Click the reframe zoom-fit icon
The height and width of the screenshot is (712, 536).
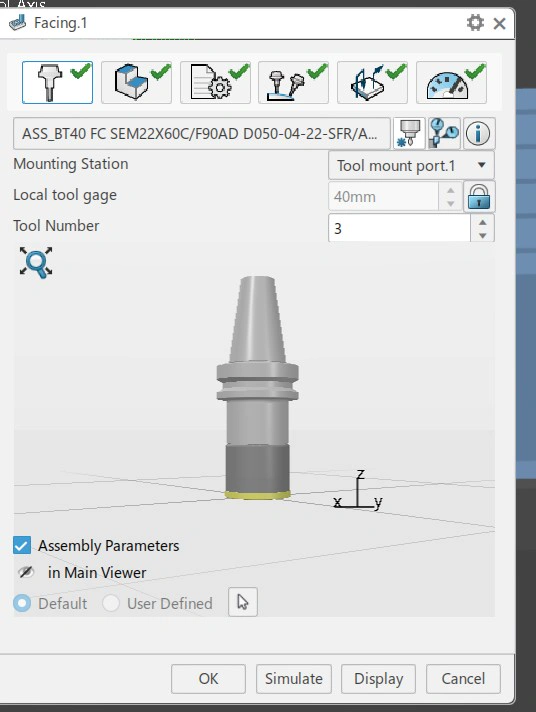click(x=36, y=262)
